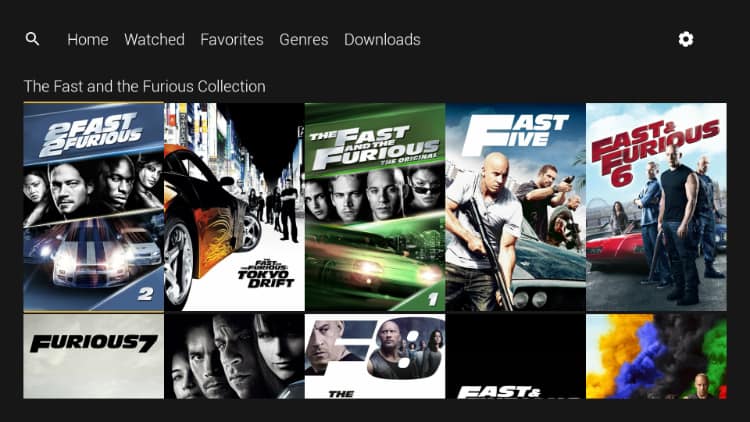Open the dark close-up faces poster
Image resolution: width=750 pixels, height=422 pixels.
234,356
